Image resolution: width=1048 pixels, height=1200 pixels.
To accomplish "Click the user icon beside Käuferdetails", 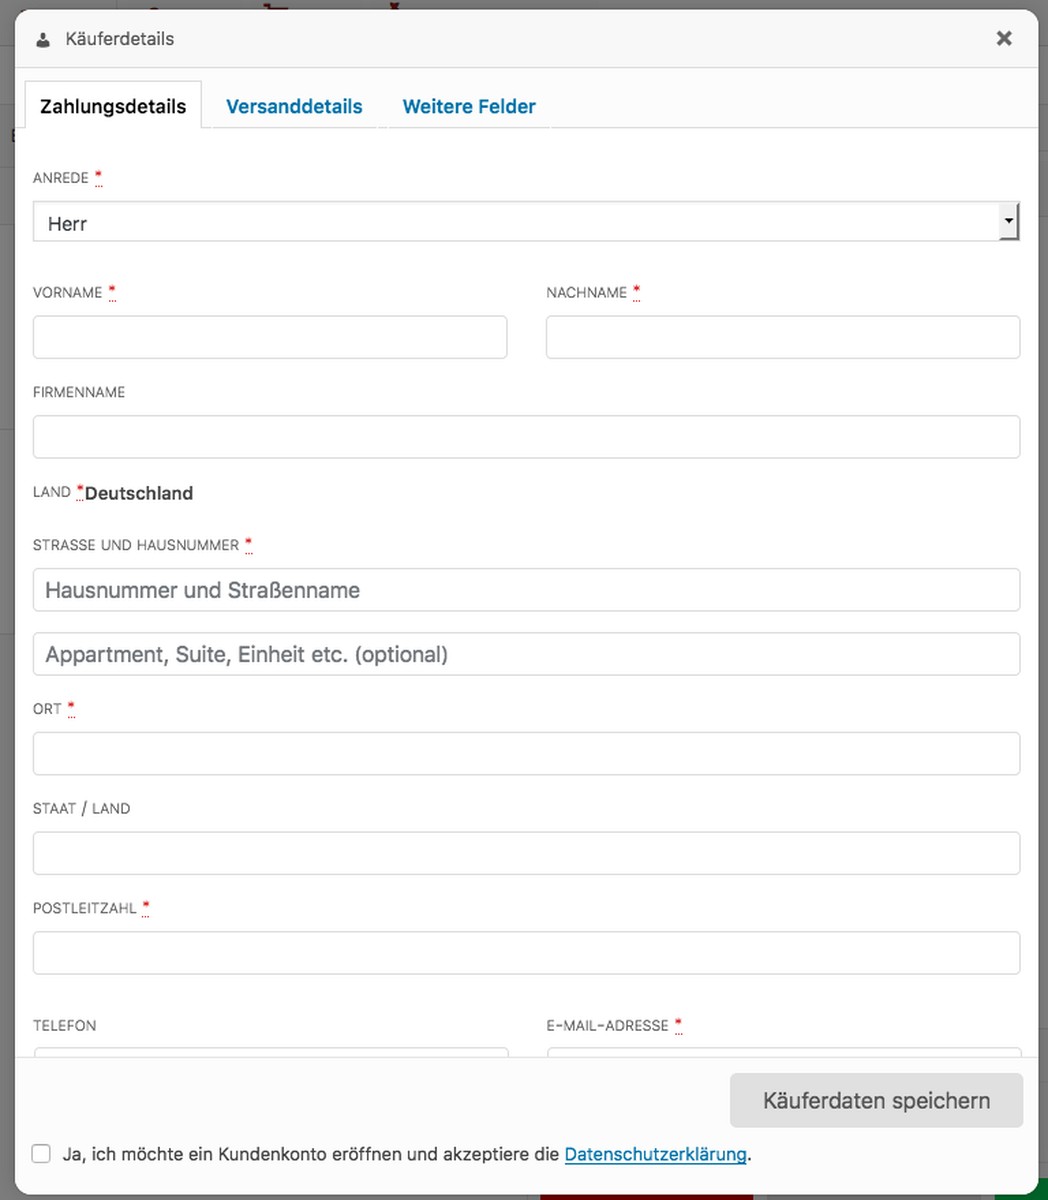I will (42, 40).
